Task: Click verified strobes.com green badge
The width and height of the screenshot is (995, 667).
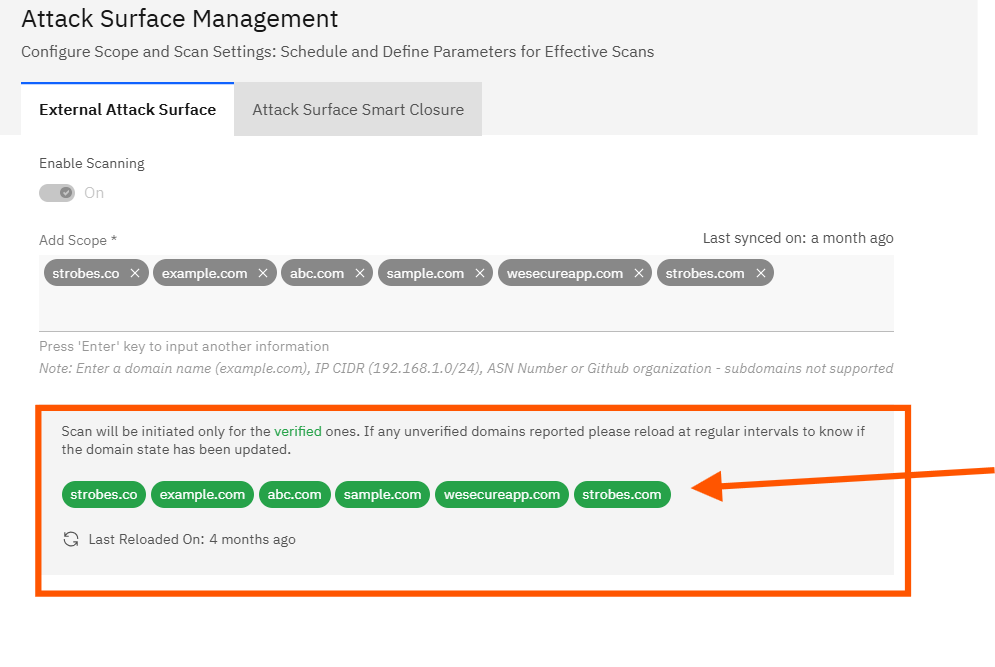Action: [622, 494]
